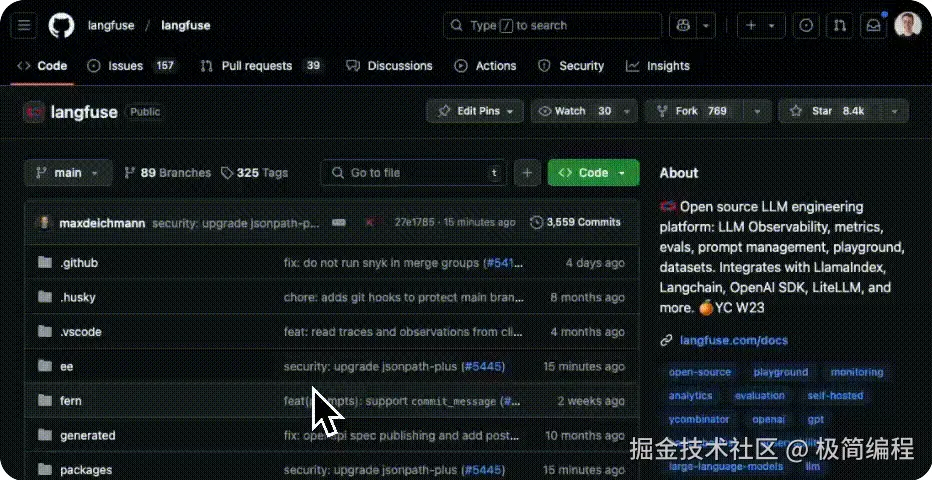Expand the Fork options arrow
The width and height of the screenshot is (932, 480).
click(757, 111)
